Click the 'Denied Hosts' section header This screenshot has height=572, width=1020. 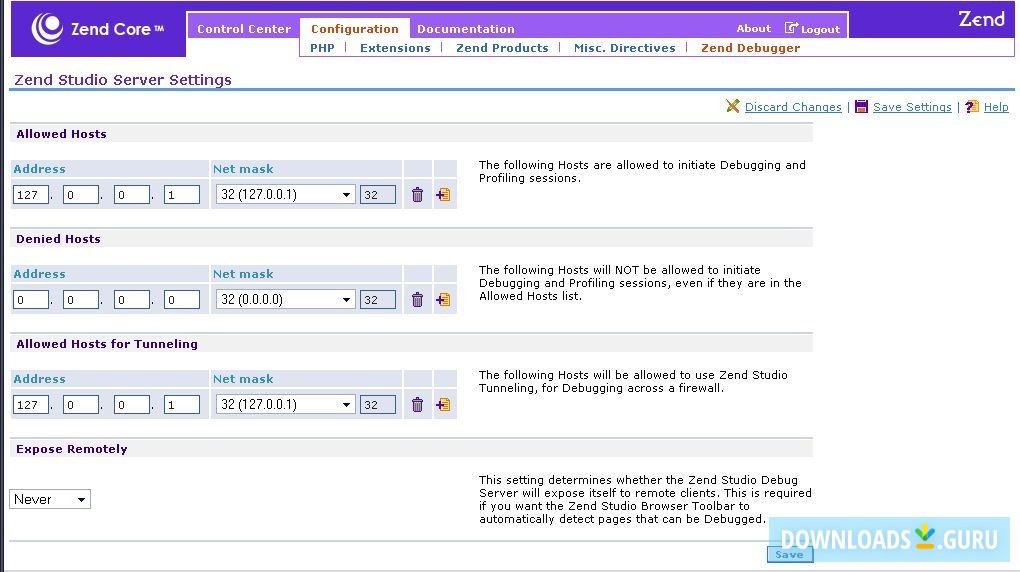click(59, 239)
